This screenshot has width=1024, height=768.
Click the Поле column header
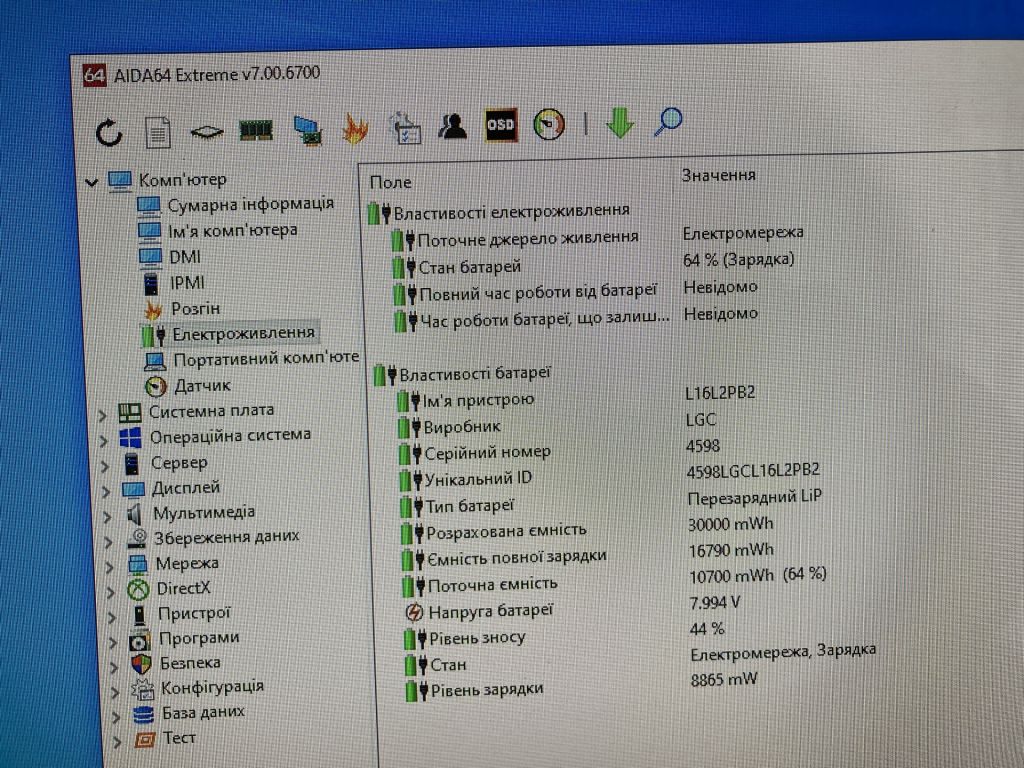(391, 182)
